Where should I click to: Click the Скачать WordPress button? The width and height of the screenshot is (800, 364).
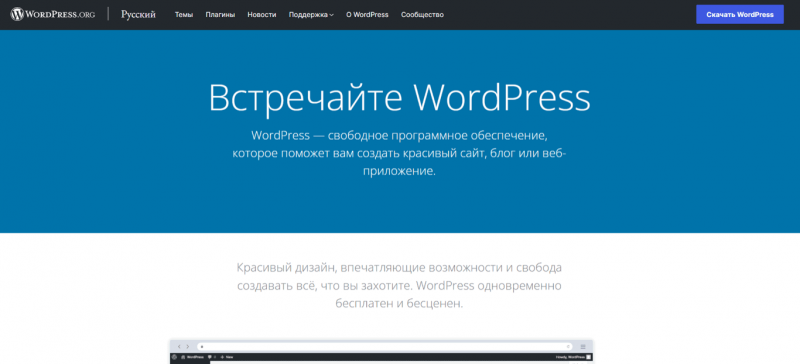pyautogui.click(x=740, y=15)
